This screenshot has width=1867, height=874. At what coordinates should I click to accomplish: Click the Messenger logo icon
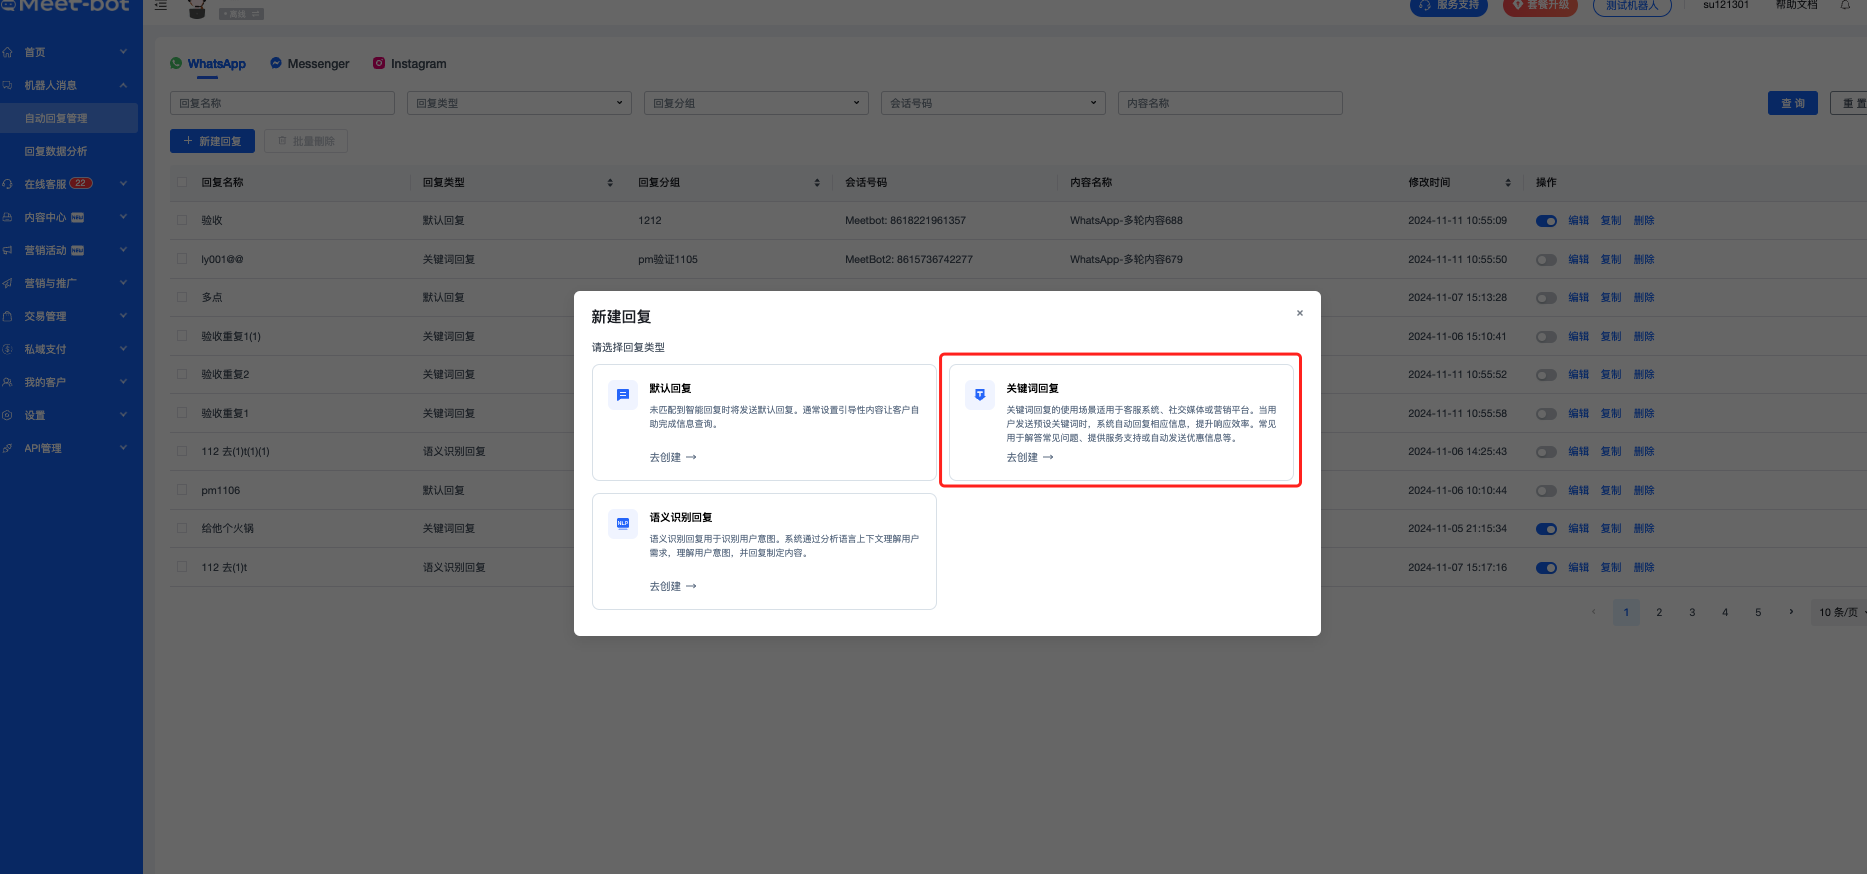[276, 63]
